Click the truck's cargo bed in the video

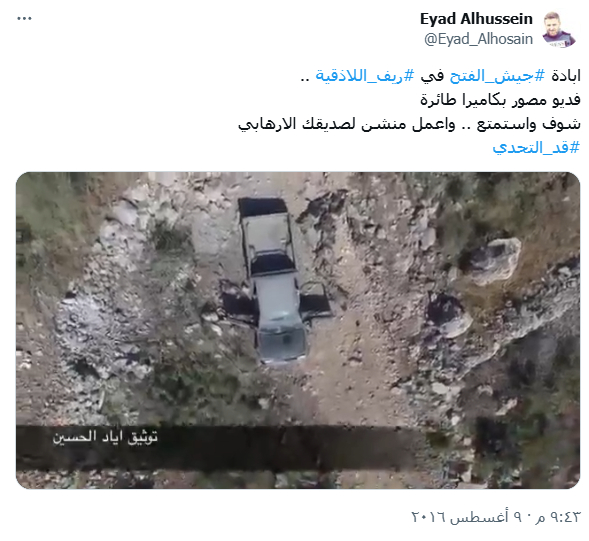coord(267,231)
